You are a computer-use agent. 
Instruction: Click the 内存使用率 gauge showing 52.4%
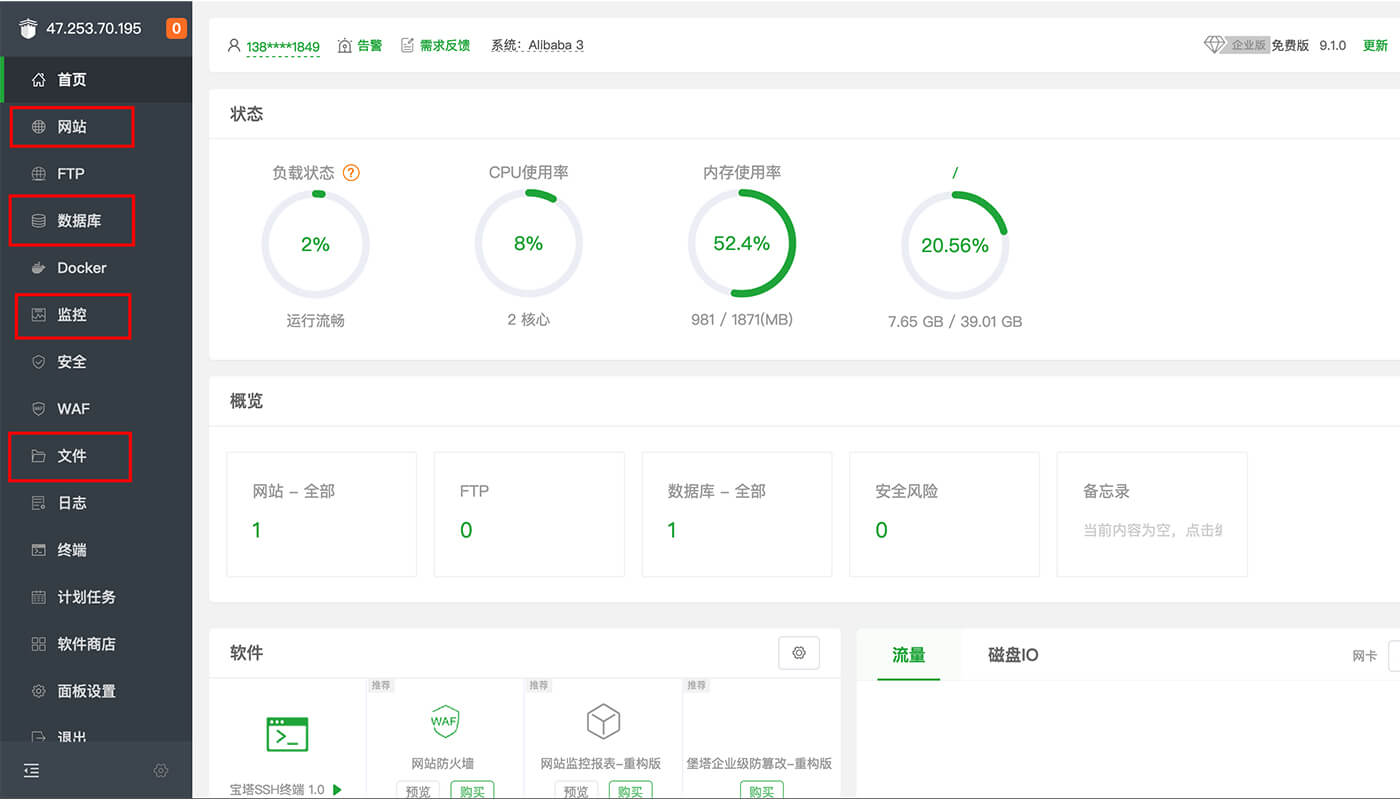coord(741,244)
